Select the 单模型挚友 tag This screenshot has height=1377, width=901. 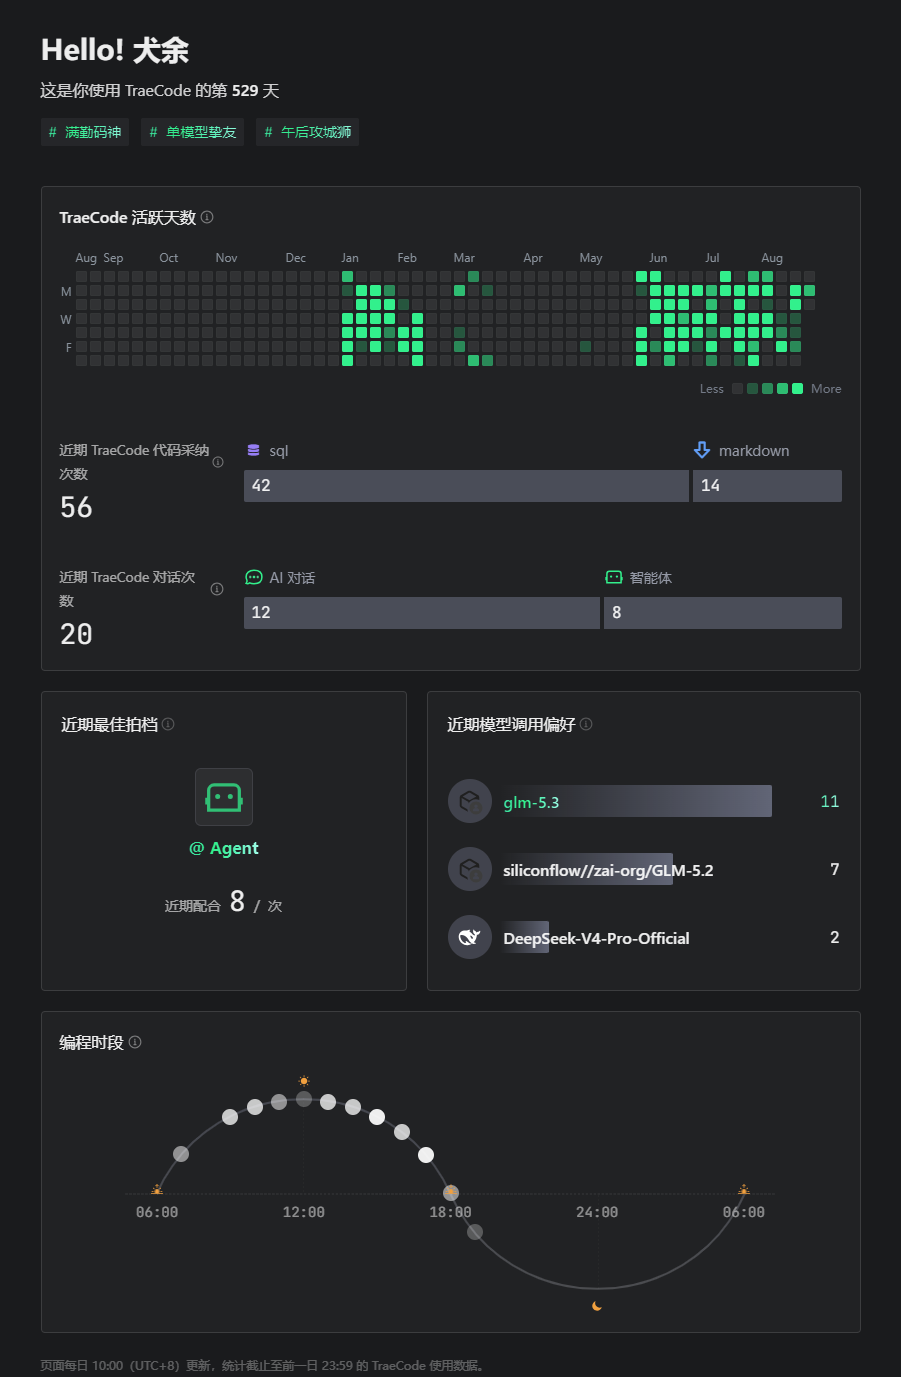coord(193,132)
